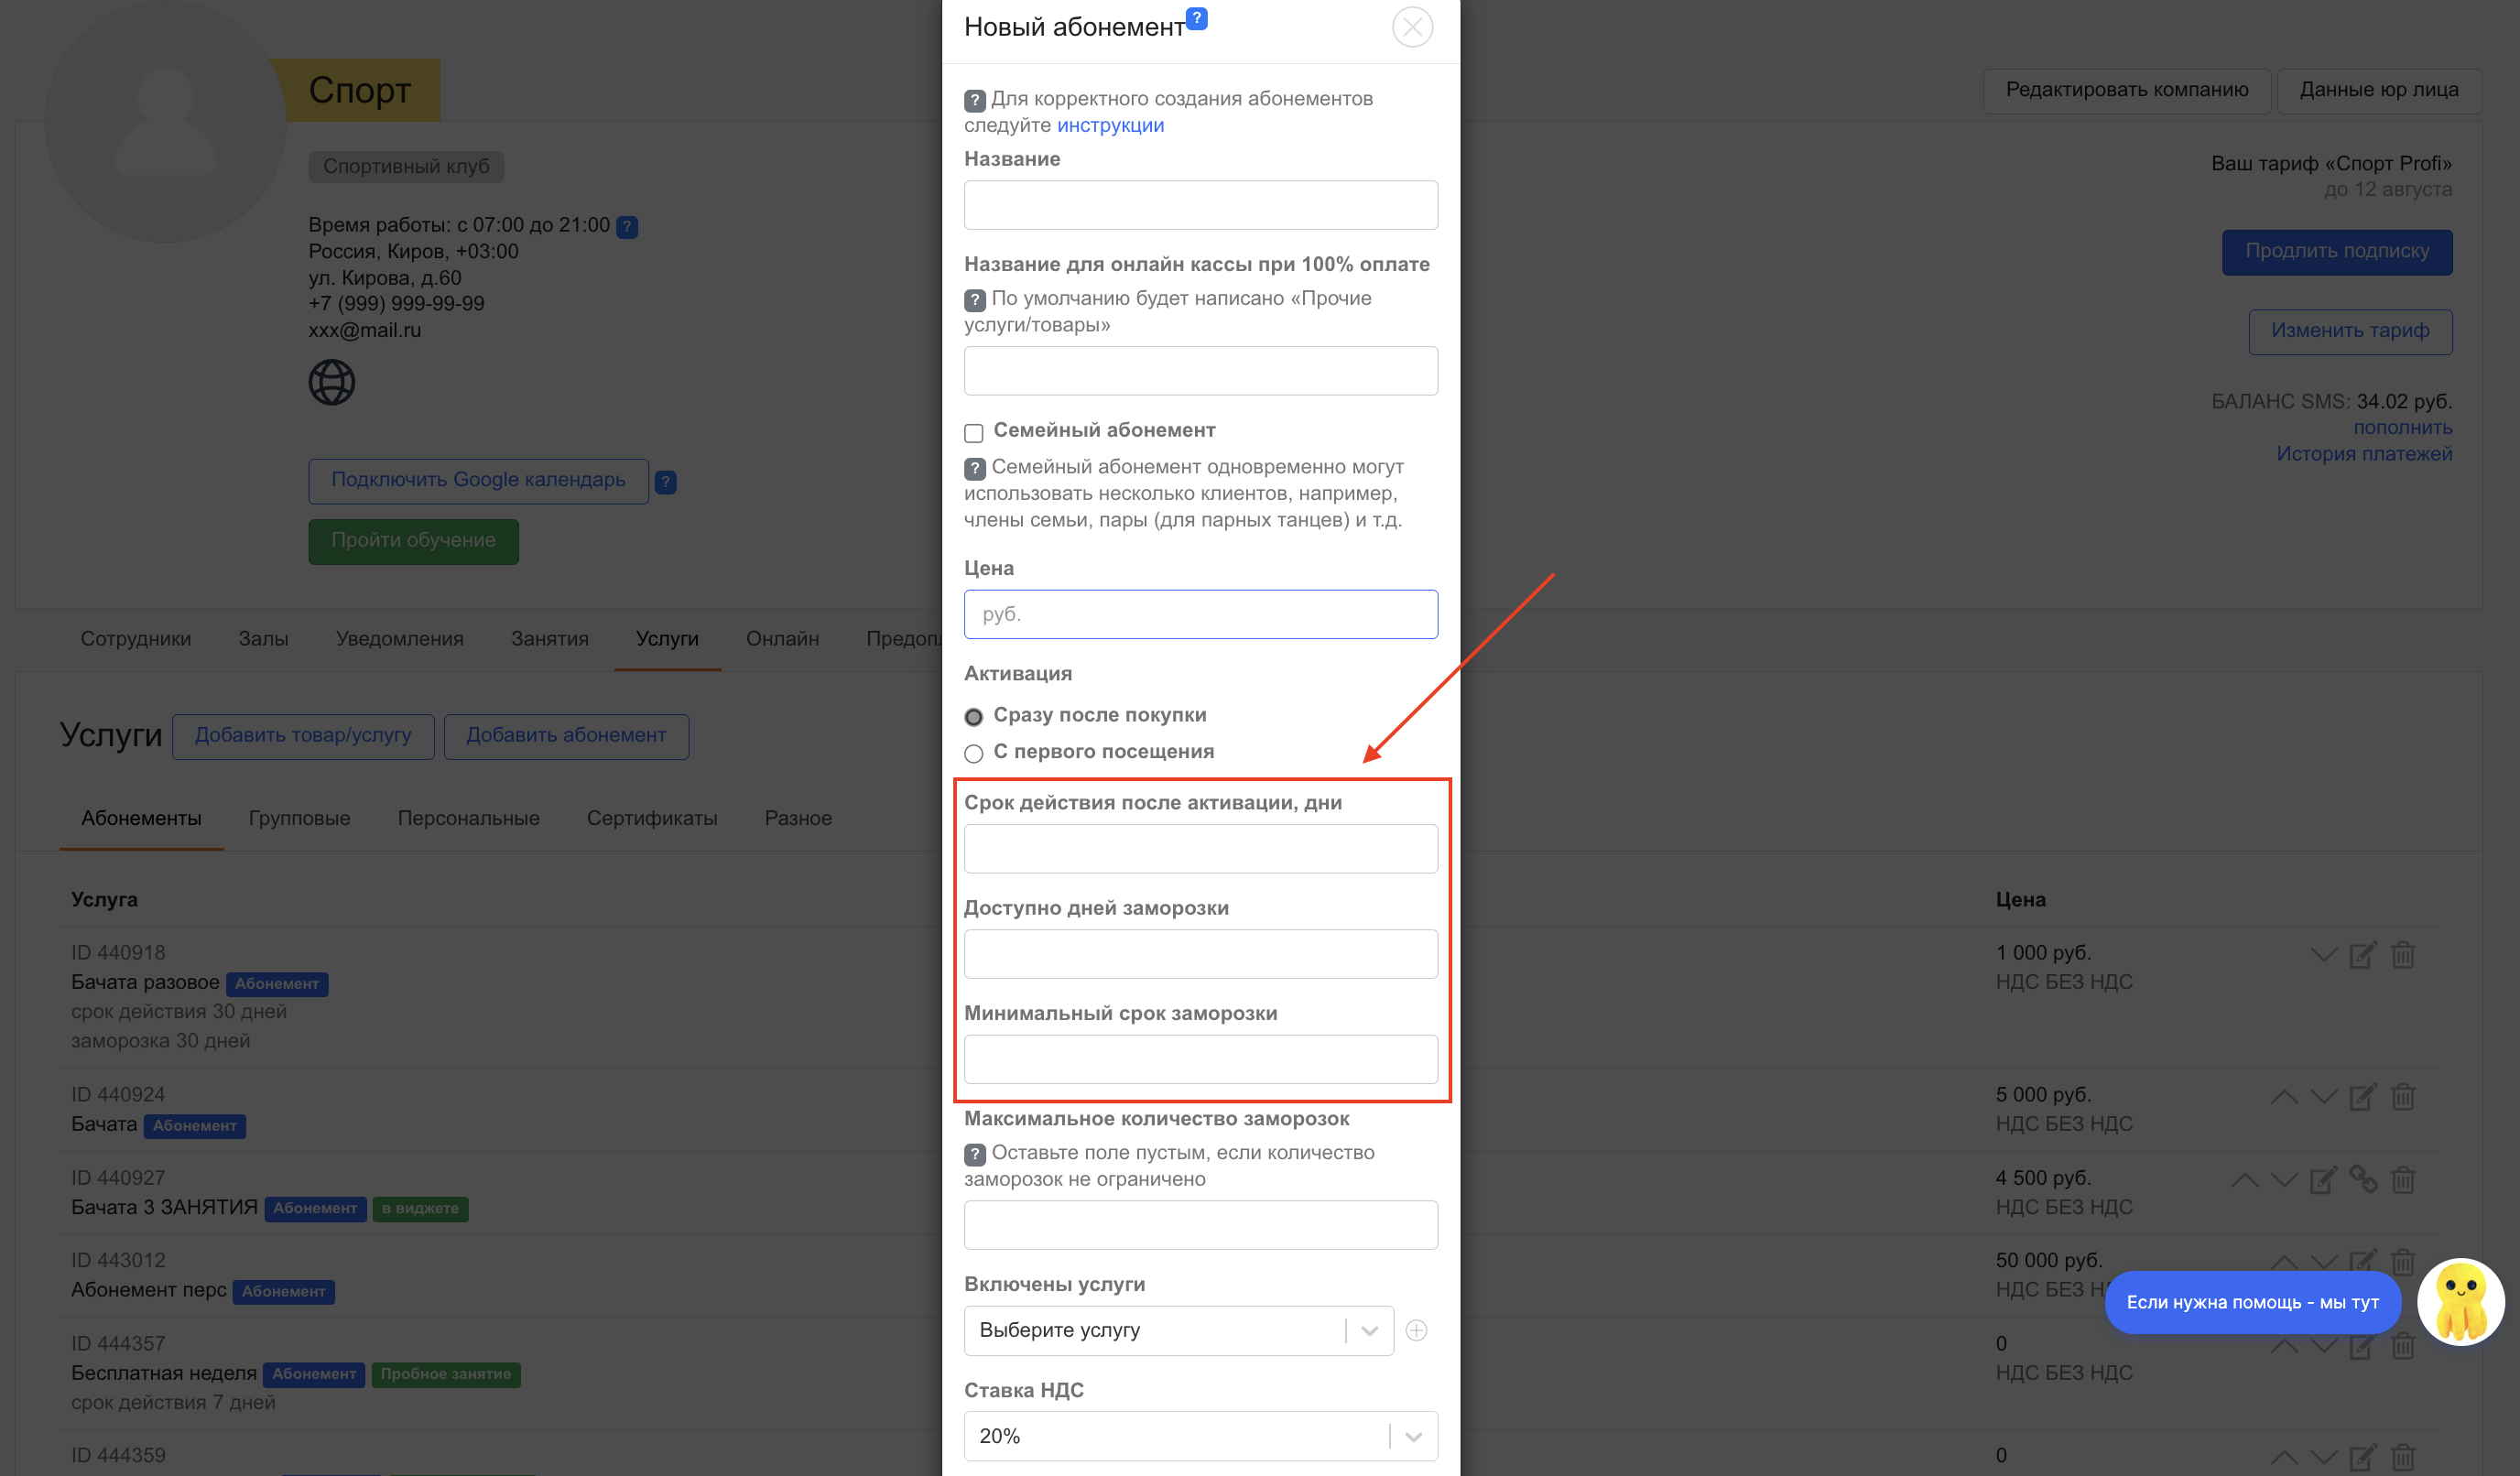This screenshot has height=1476, width=2520.
Task: Click link chain icon in Бачата 3 ЗАНЯТИЯ row
Action: 2363,1180
